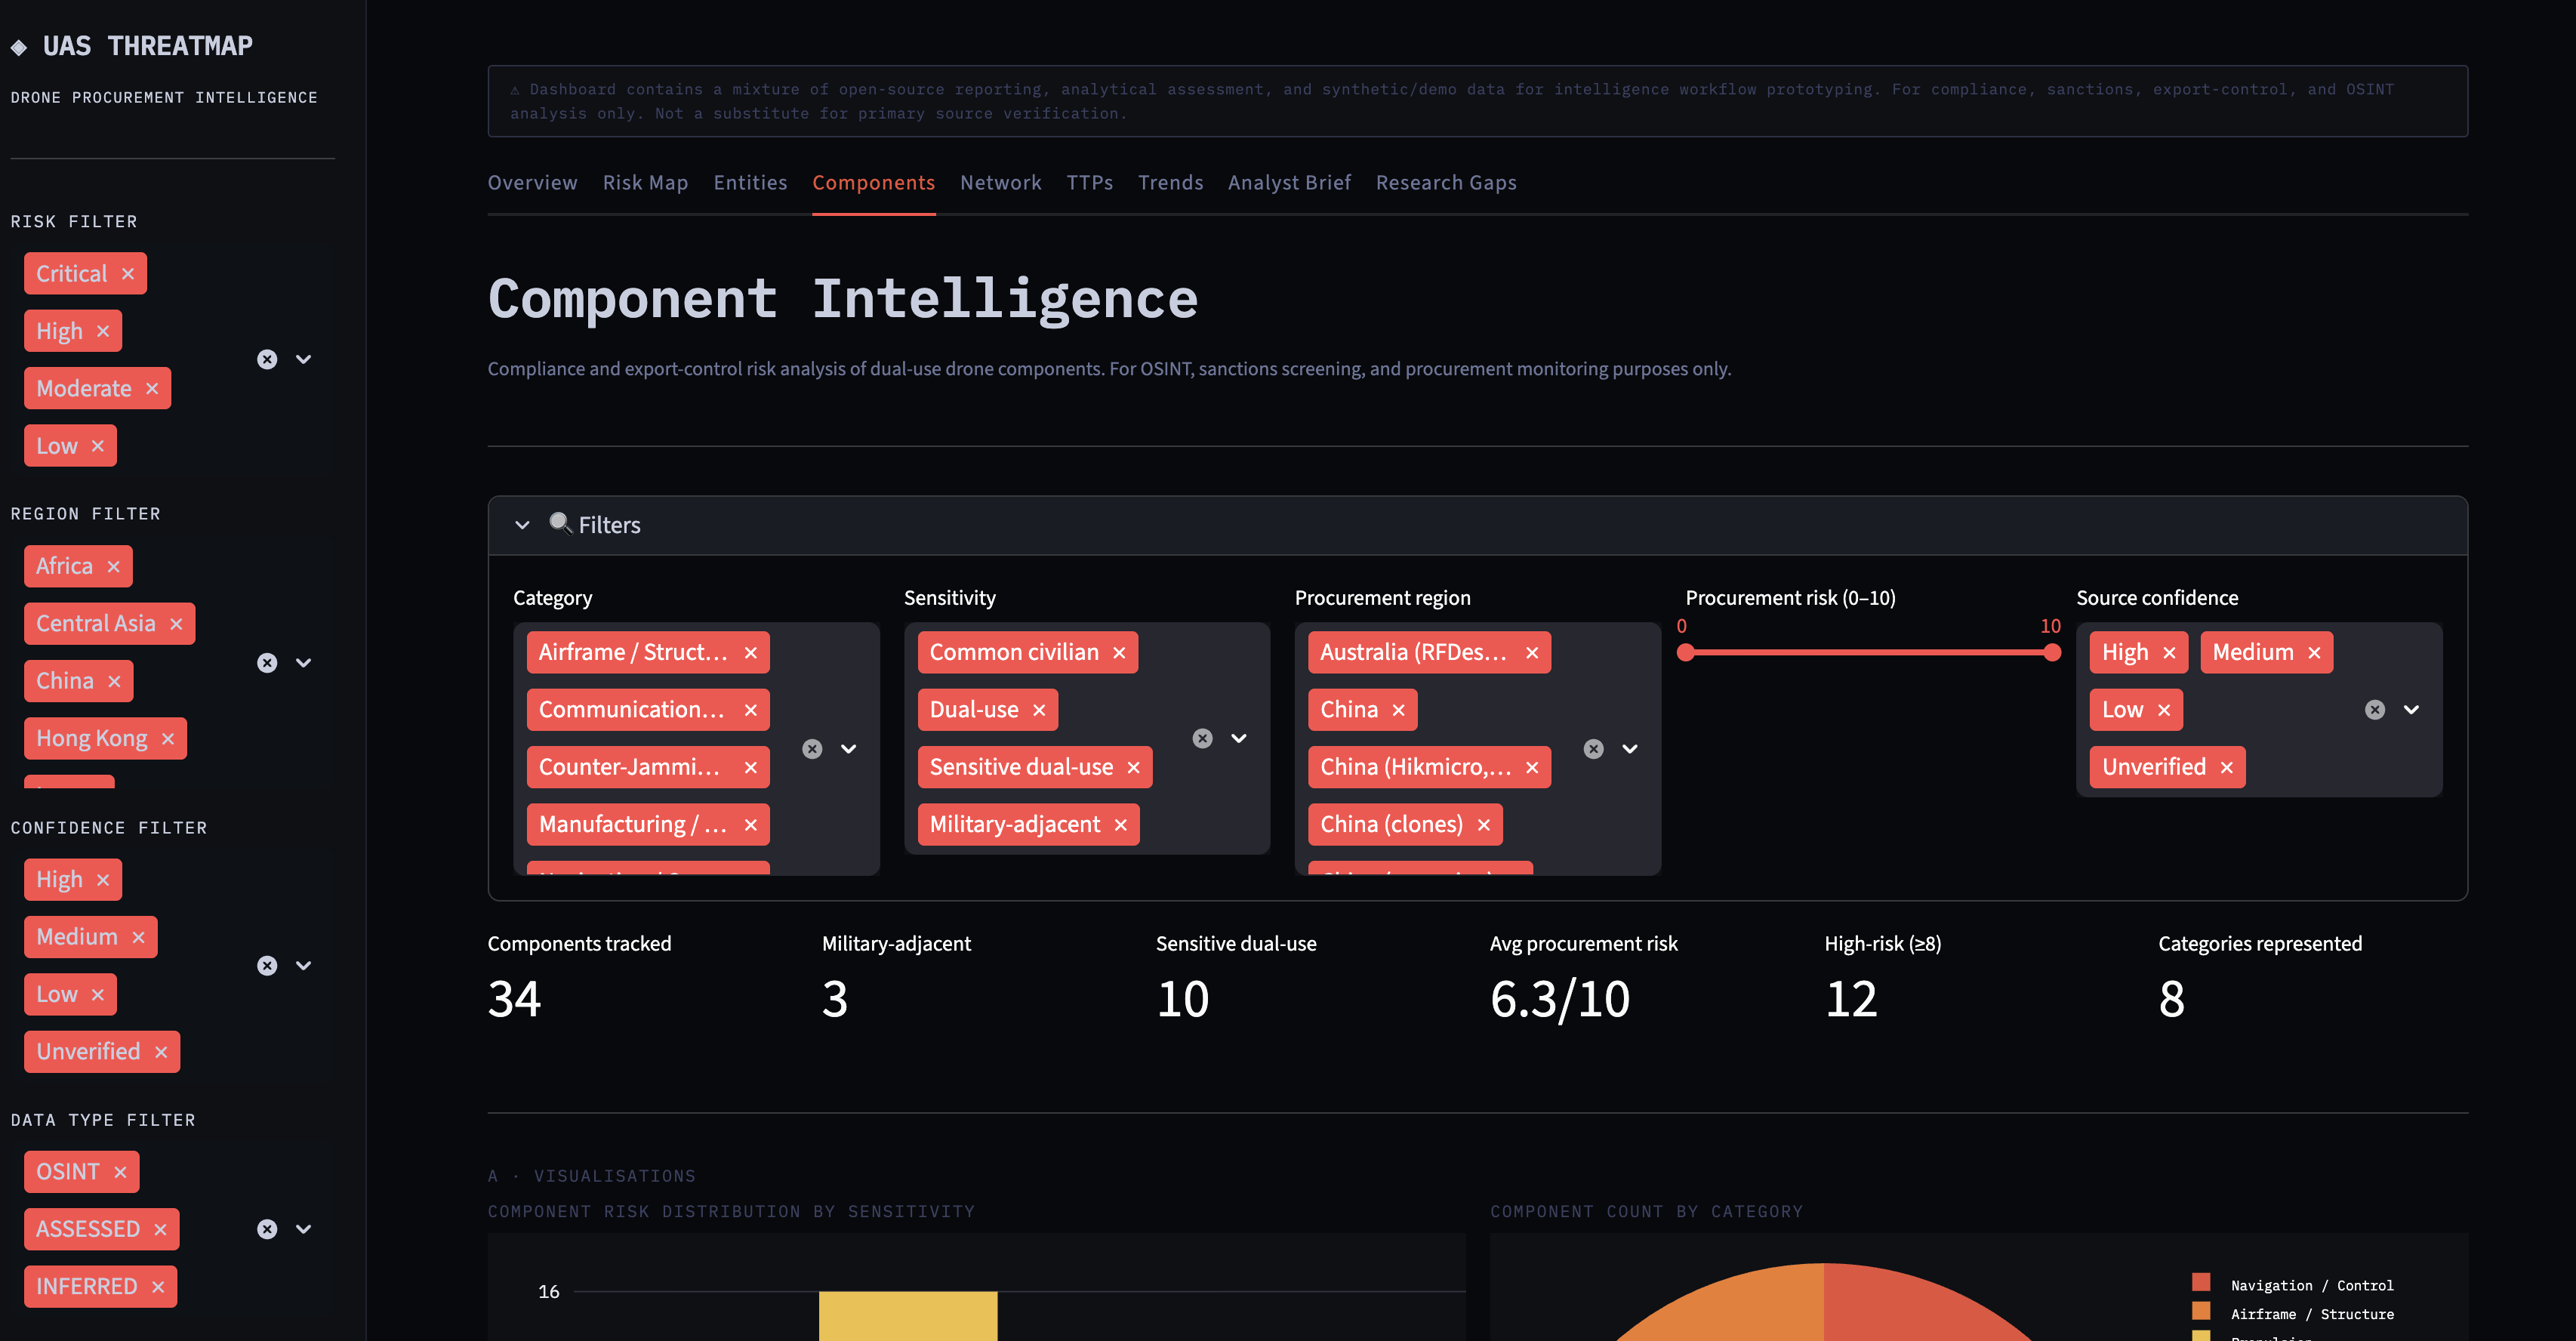This screenshot has height=1341, width=2576.
Task: Remove the ASSESSED data type tag
Action: 161,1229
